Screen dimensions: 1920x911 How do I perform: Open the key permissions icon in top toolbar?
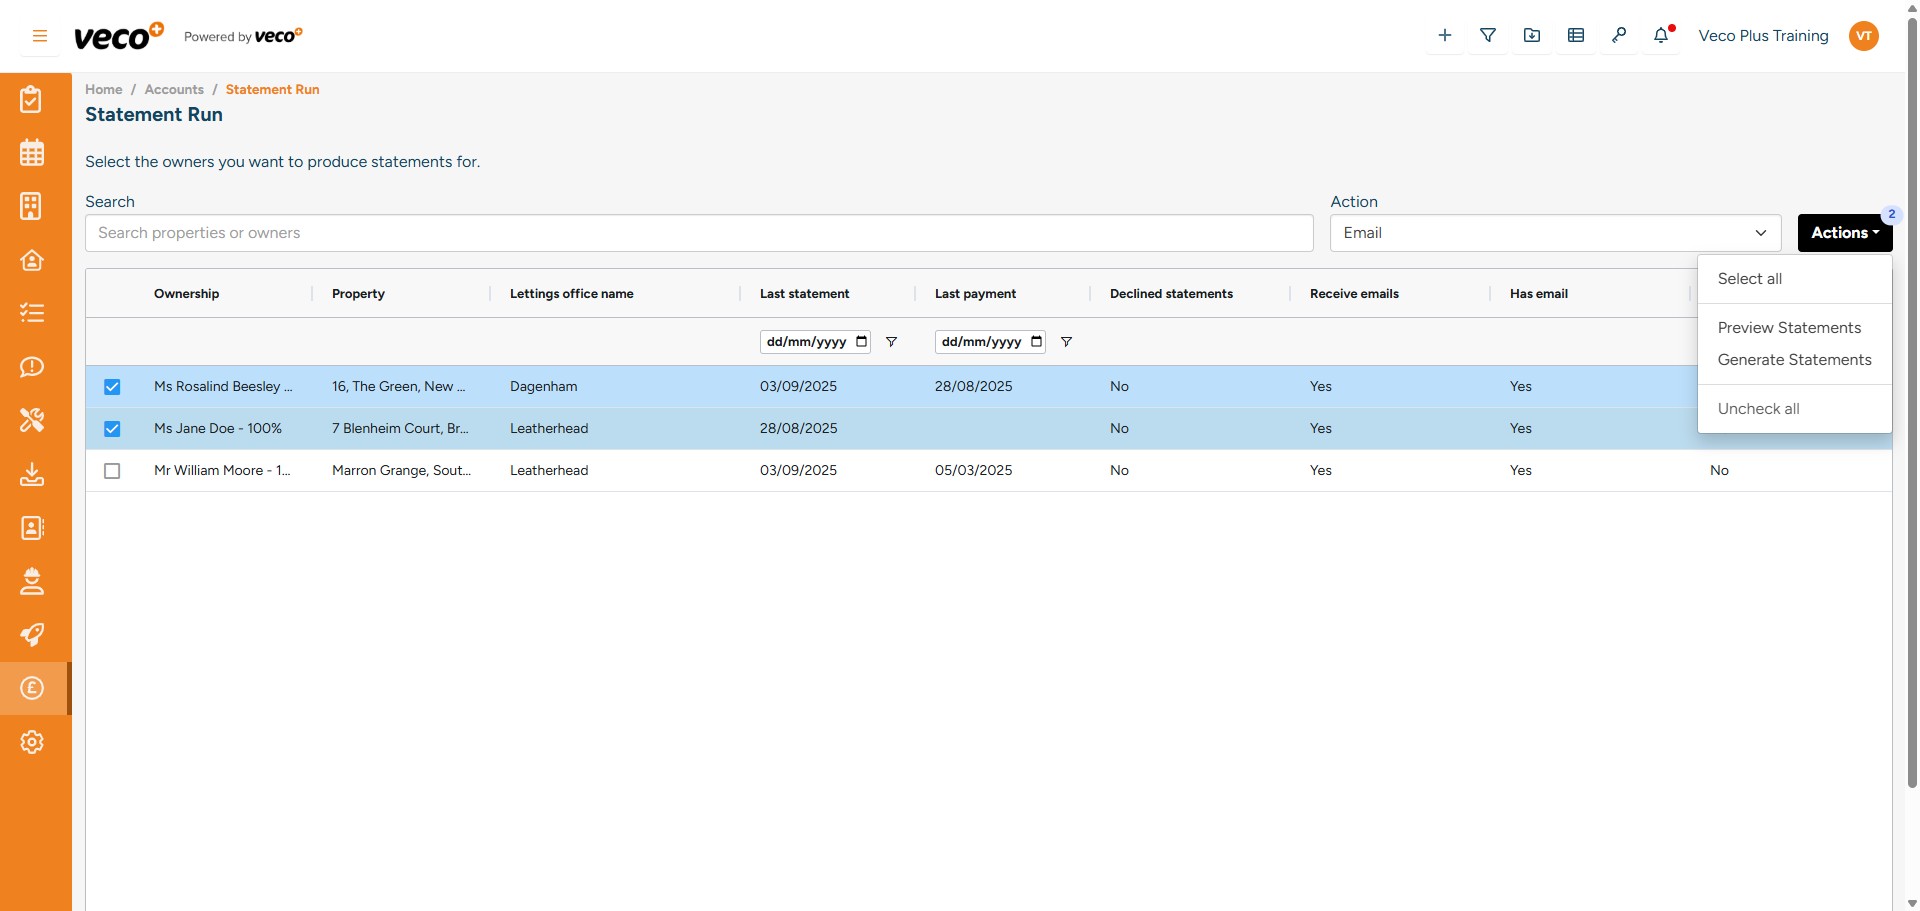1620,35
